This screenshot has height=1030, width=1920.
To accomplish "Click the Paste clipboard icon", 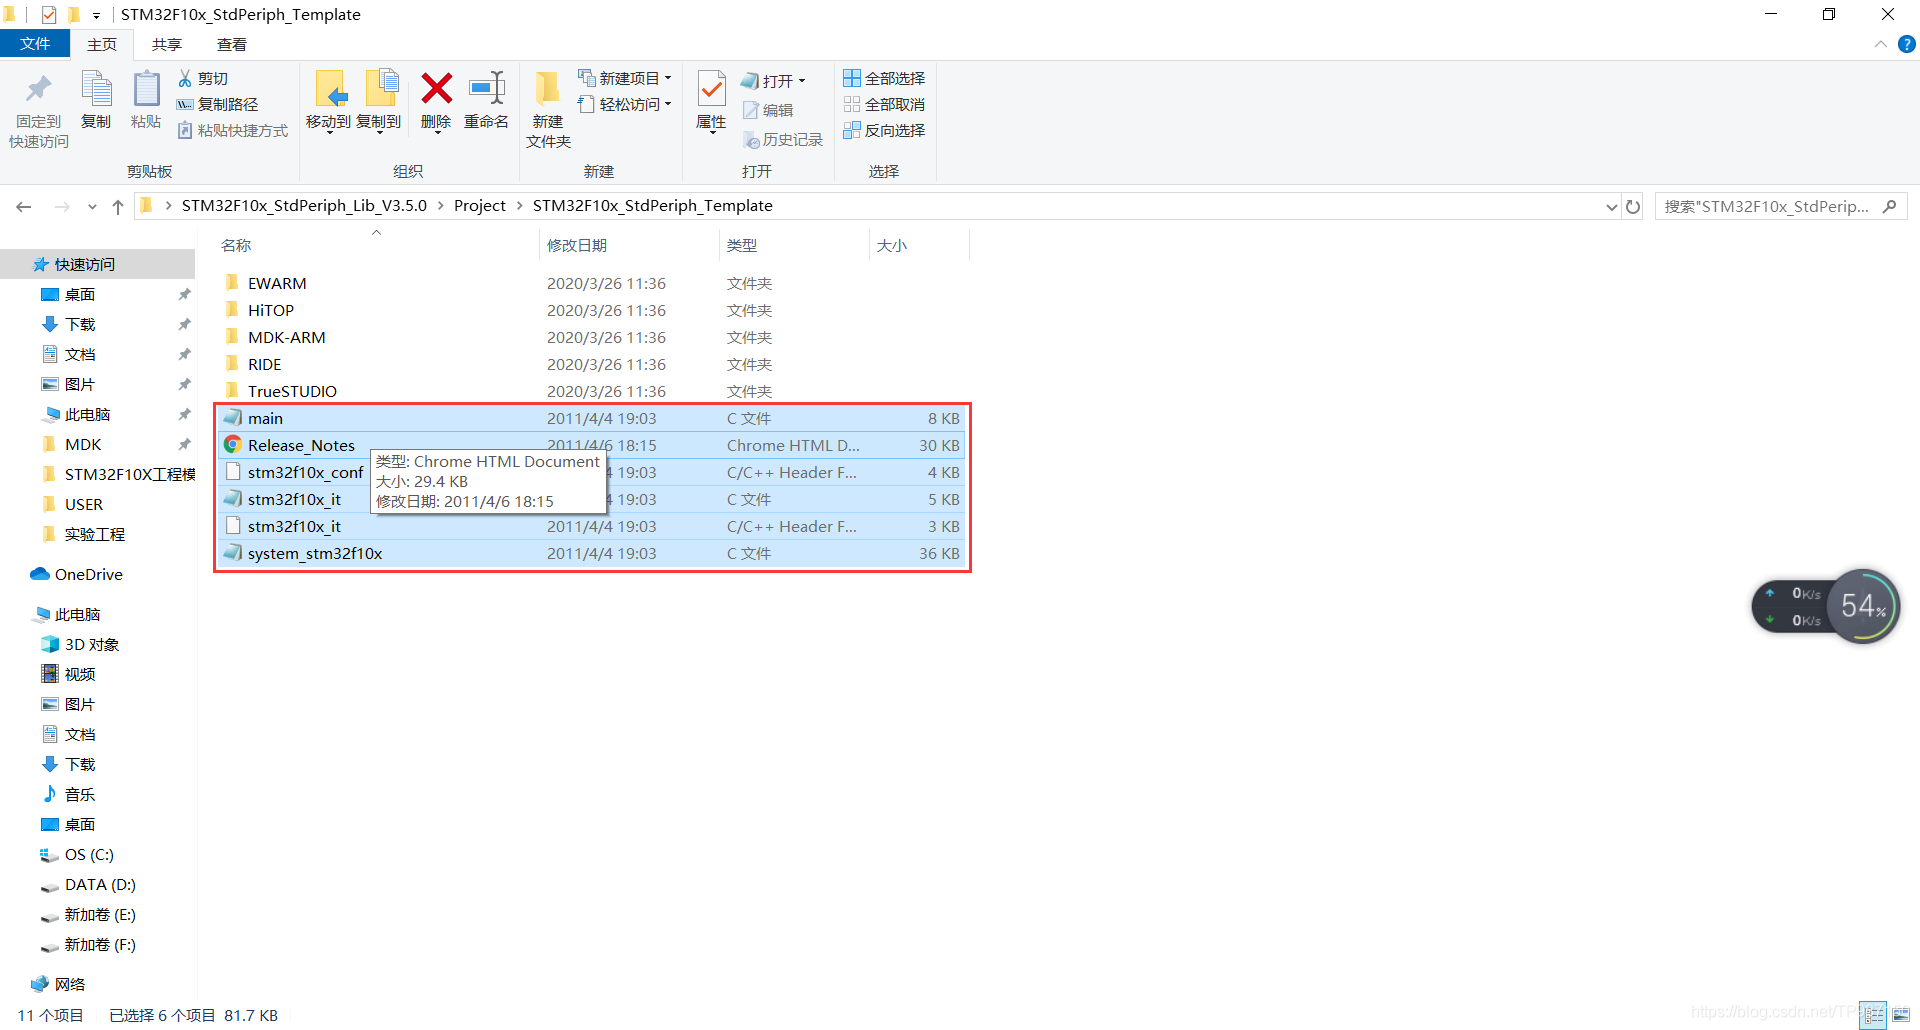I will [x=146, y=89].
